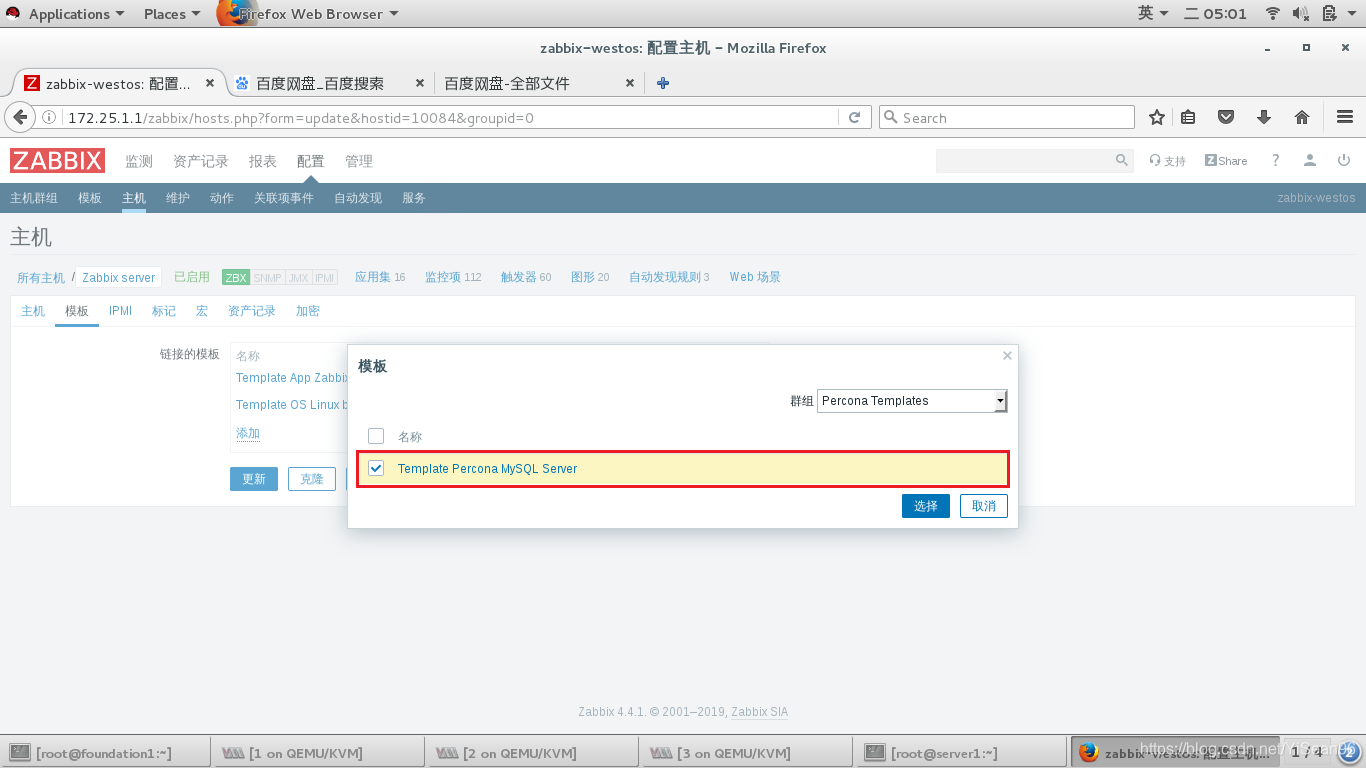Image resolution: width=1366 pixels, height=768 pixels.
Task: Open the 资产记录 top menu
Action: coord(201,161)
